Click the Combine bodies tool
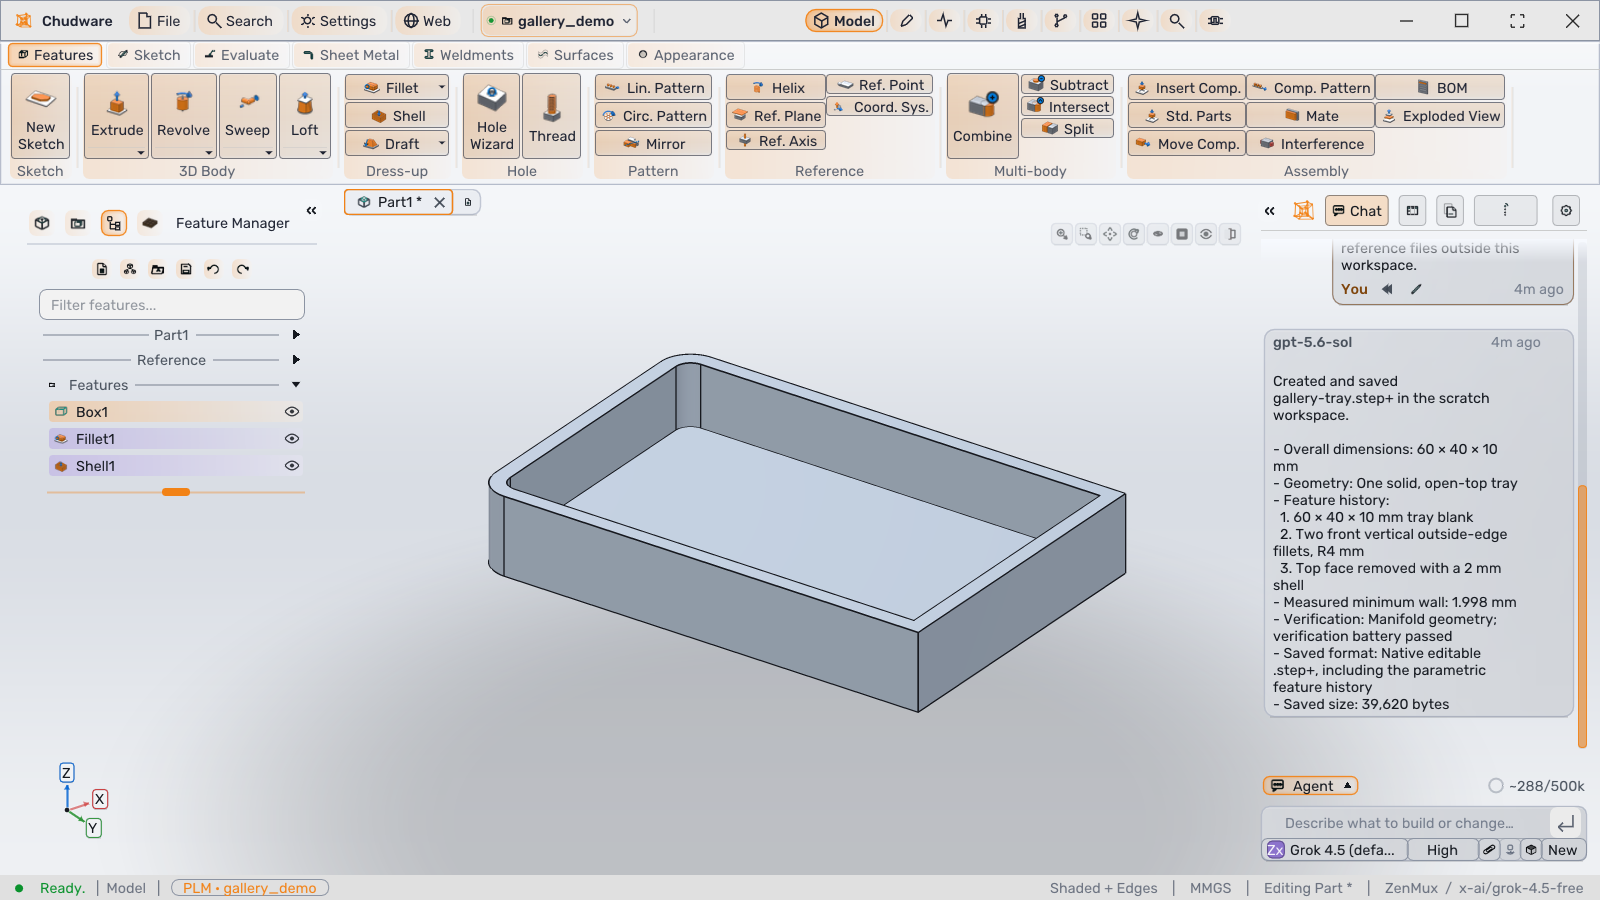 tap(982, 116)
